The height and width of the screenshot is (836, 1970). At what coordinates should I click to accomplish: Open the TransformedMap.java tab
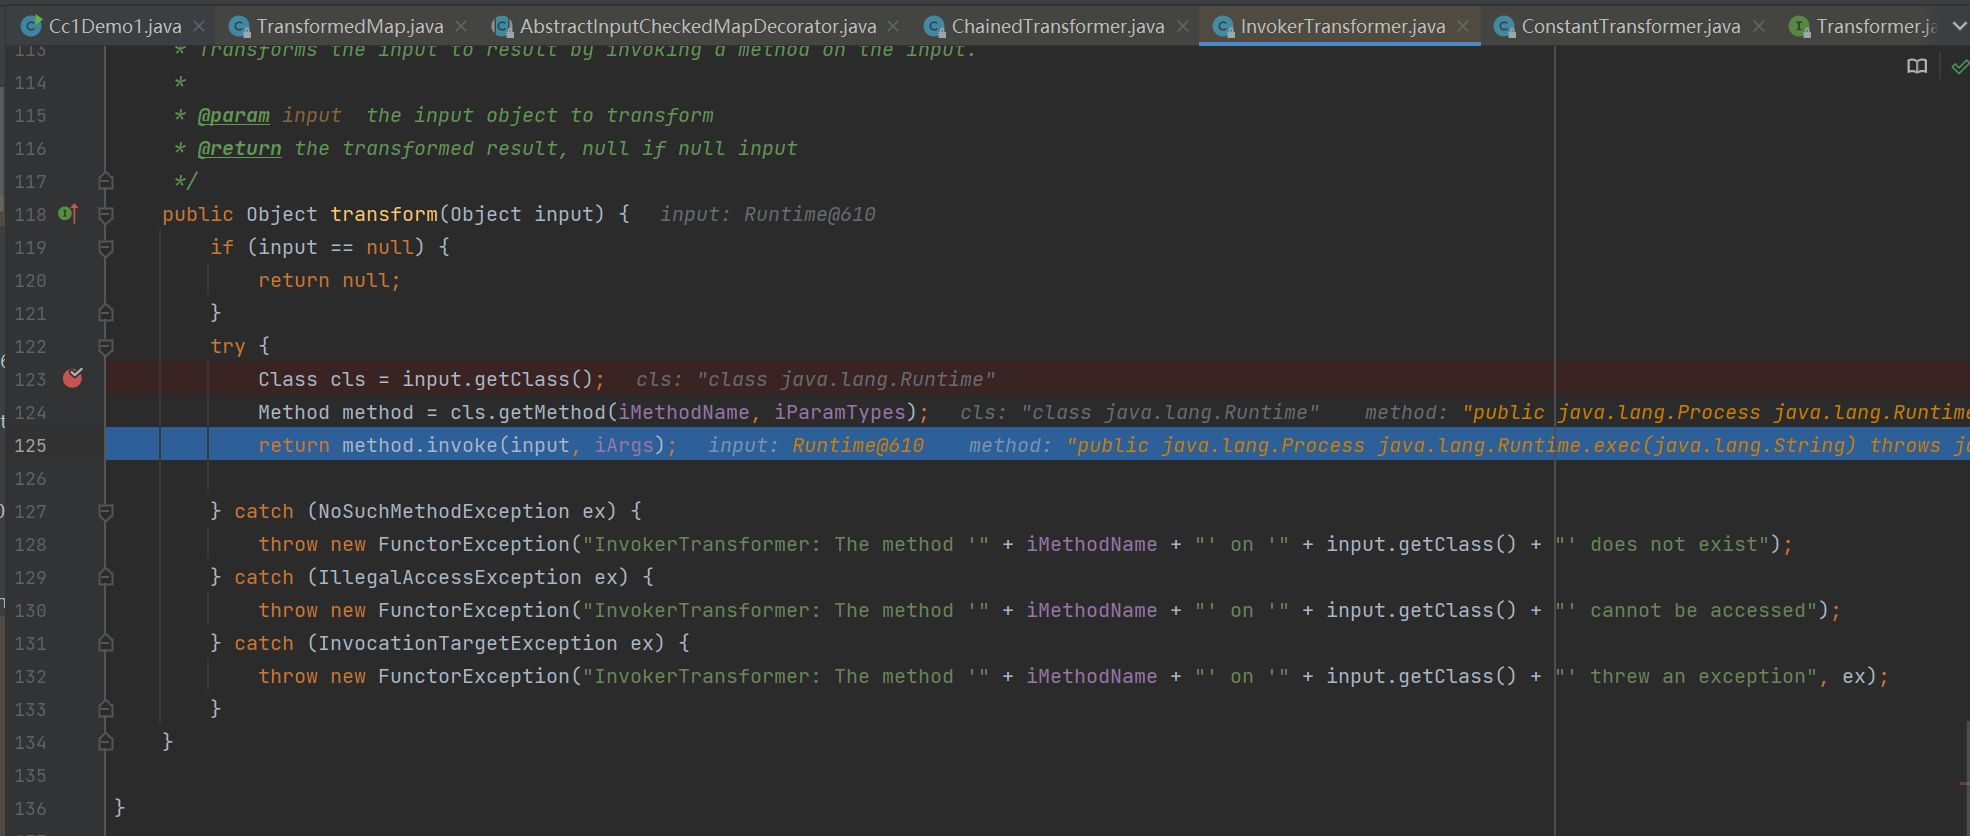tap(349, 26)
